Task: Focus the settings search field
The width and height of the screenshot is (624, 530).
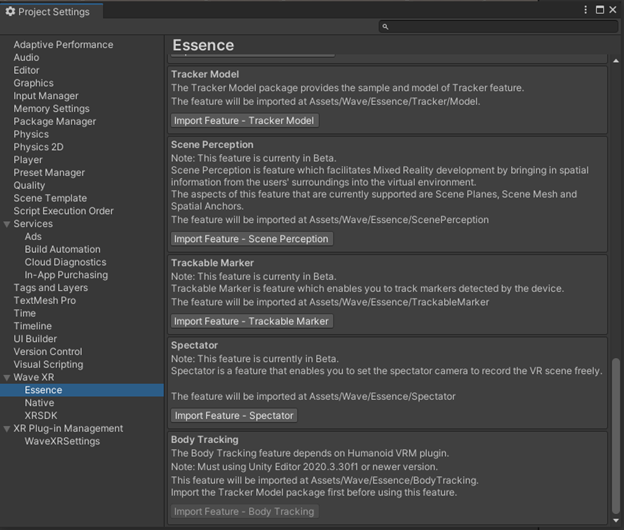Action: (500, 27)
